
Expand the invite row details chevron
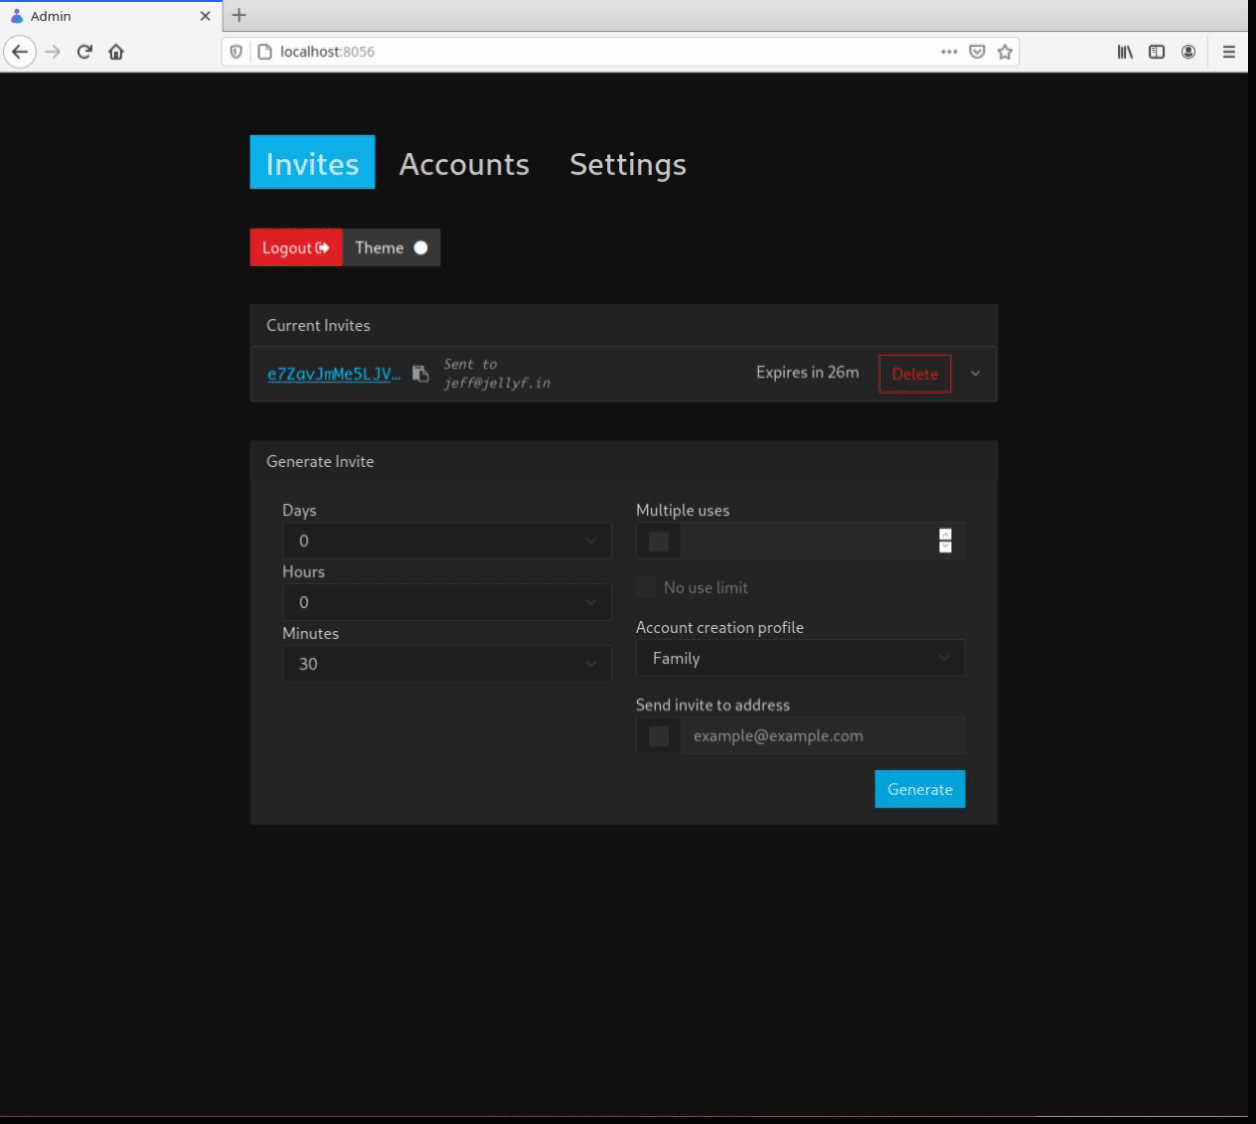(x=975, y=374)
